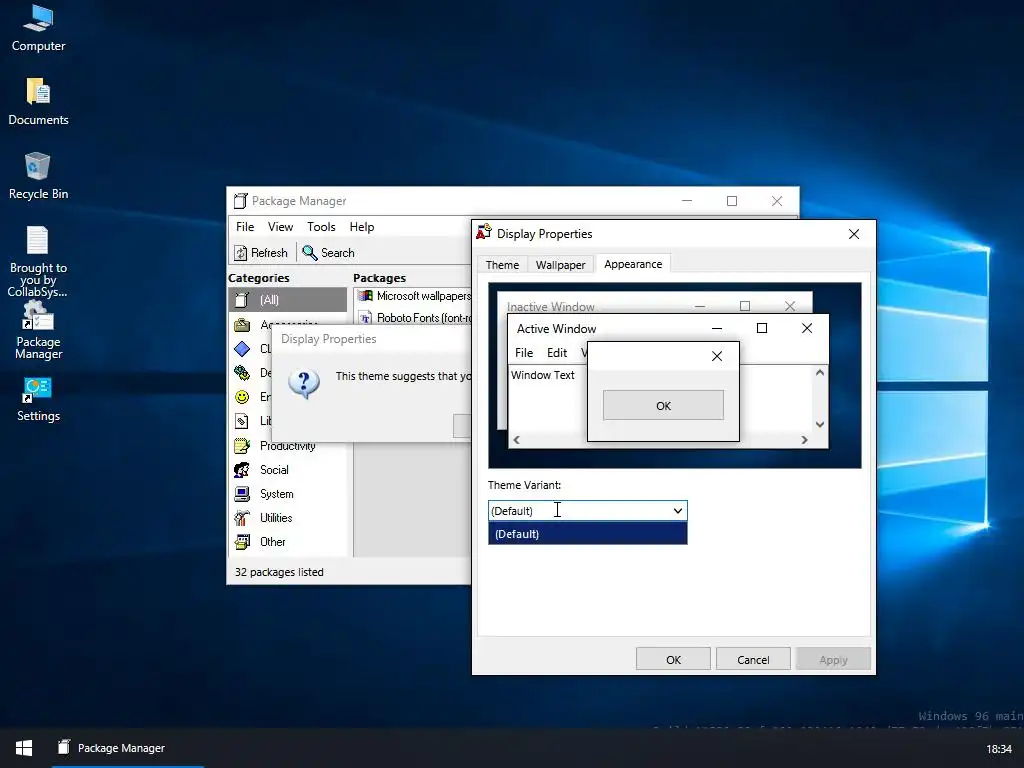Click the Package Manager title bar icon

point(240,200)
